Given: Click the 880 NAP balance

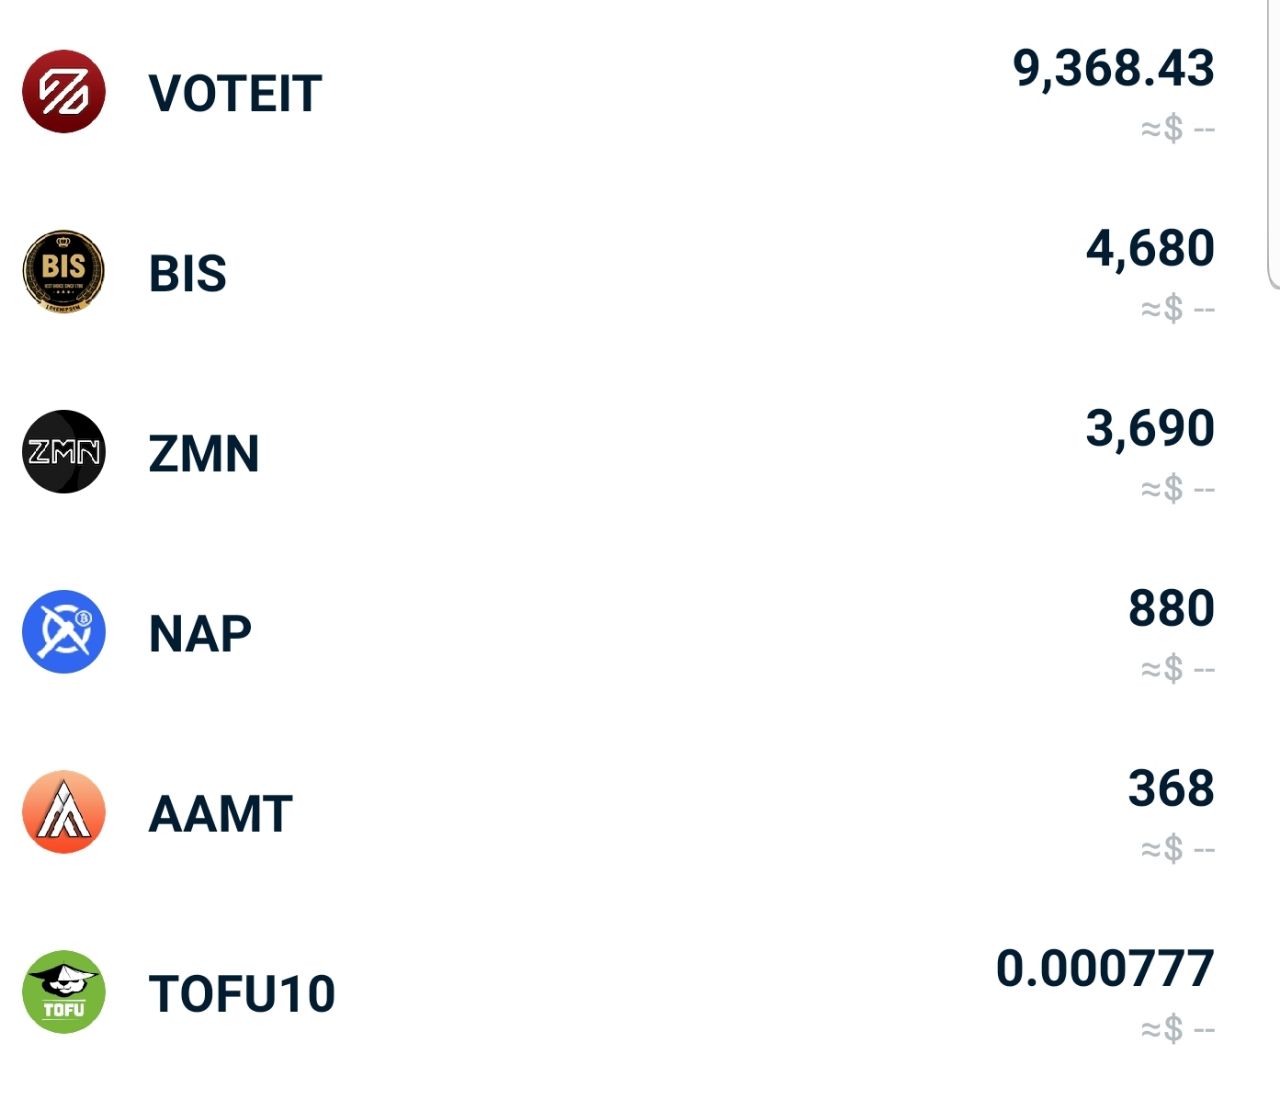Looking at the screenshot, I should click(1171, 608).
